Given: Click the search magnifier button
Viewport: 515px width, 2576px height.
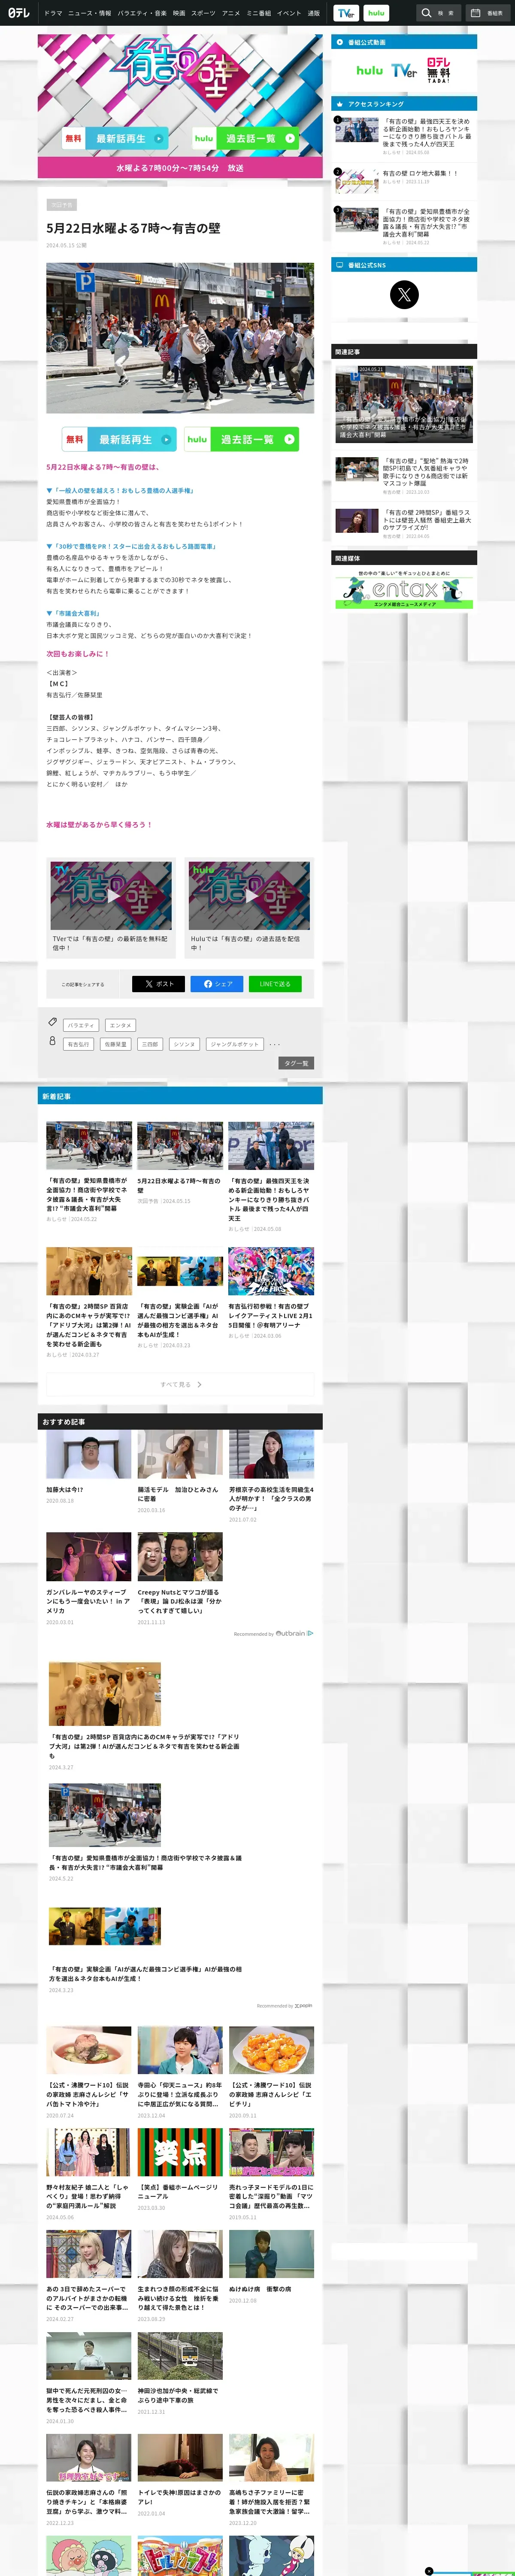Looking at the screenshot, I should pos(438,13).
